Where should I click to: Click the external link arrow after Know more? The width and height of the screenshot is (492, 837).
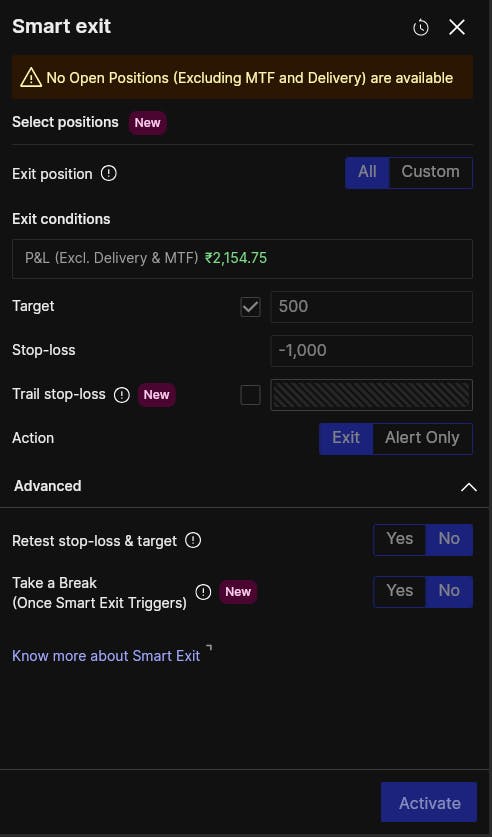pyautogui.click(x=209, y=648)
